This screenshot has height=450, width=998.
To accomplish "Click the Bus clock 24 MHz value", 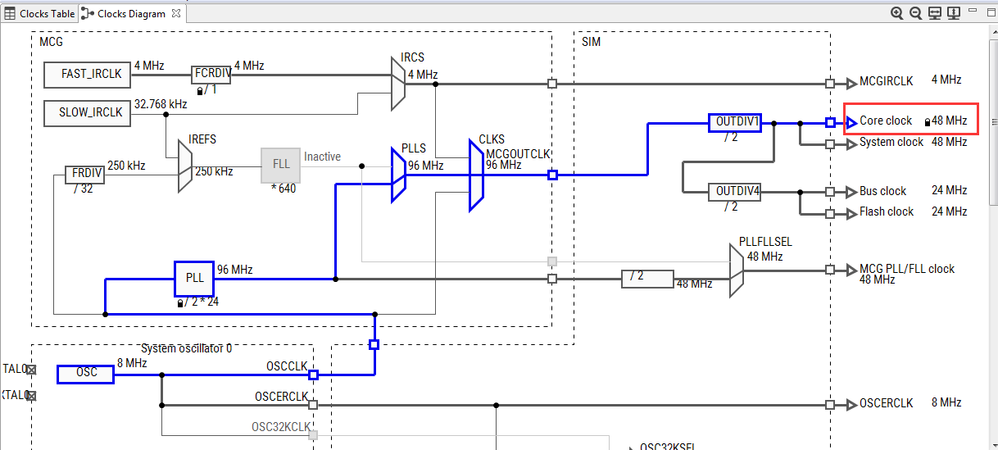I will tap(949, 190).
